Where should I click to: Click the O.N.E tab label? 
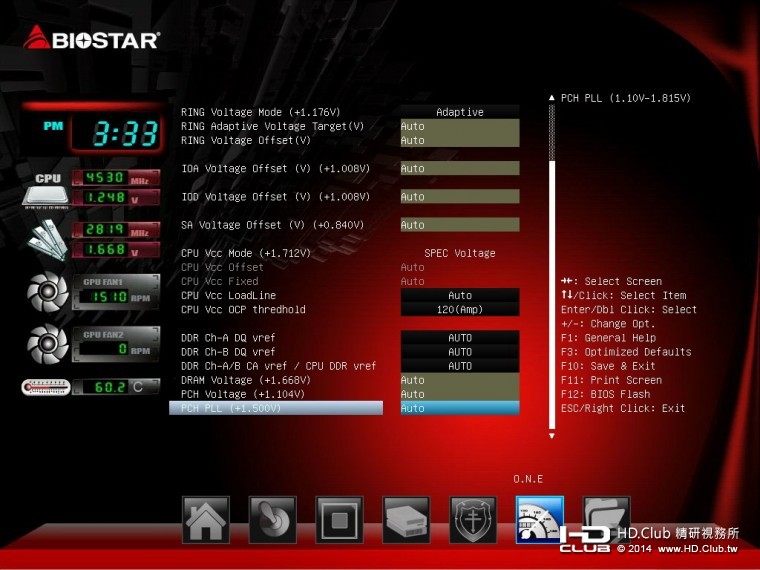[x=528, y=479]
